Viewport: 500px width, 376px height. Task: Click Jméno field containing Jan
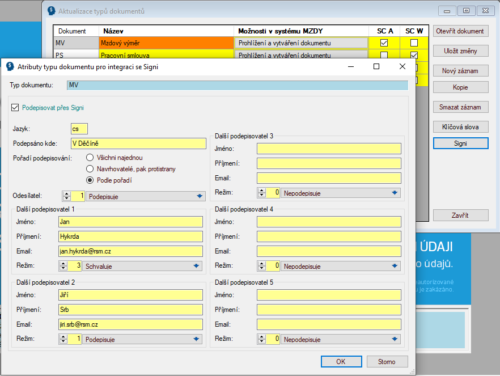[x=130, y=222]
